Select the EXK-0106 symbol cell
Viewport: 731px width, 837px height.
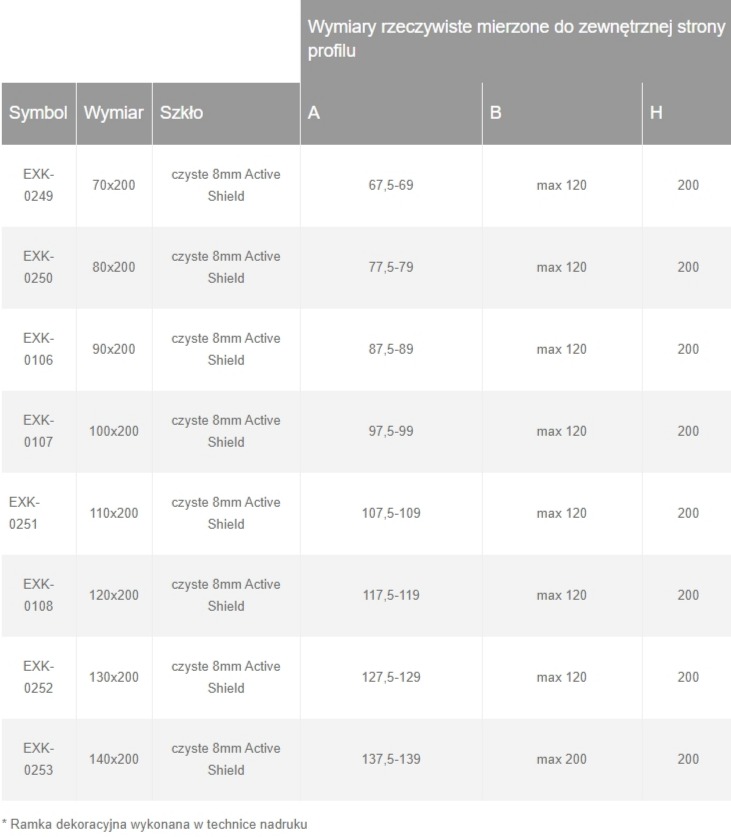click(x=38, y=349)
